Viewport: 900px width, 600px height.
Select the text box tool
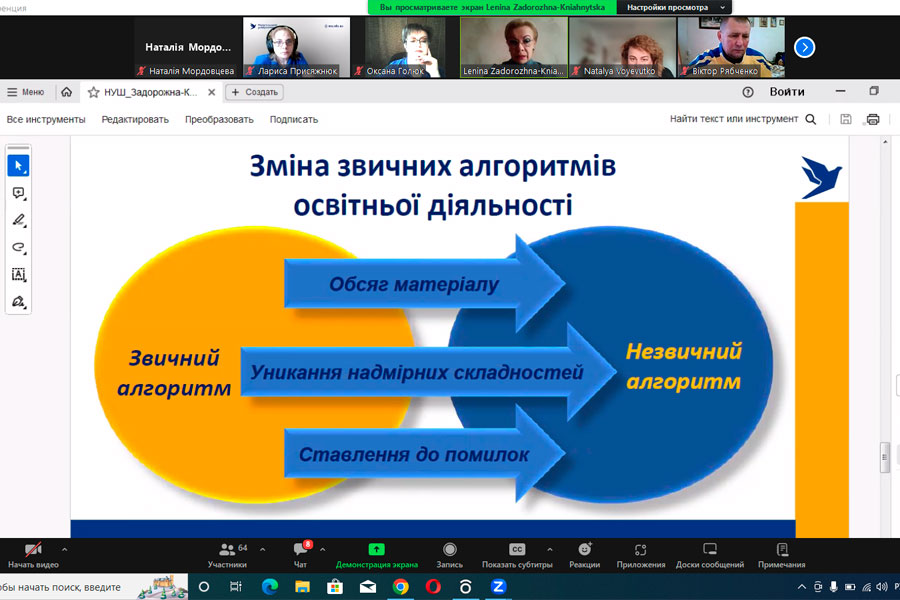pos(18,274)
